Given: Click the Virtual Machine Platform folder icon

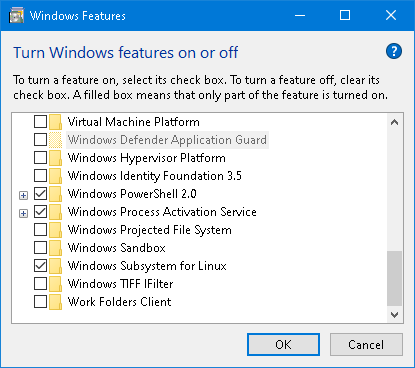Looking at the screenshot, I should coord(55,122).
